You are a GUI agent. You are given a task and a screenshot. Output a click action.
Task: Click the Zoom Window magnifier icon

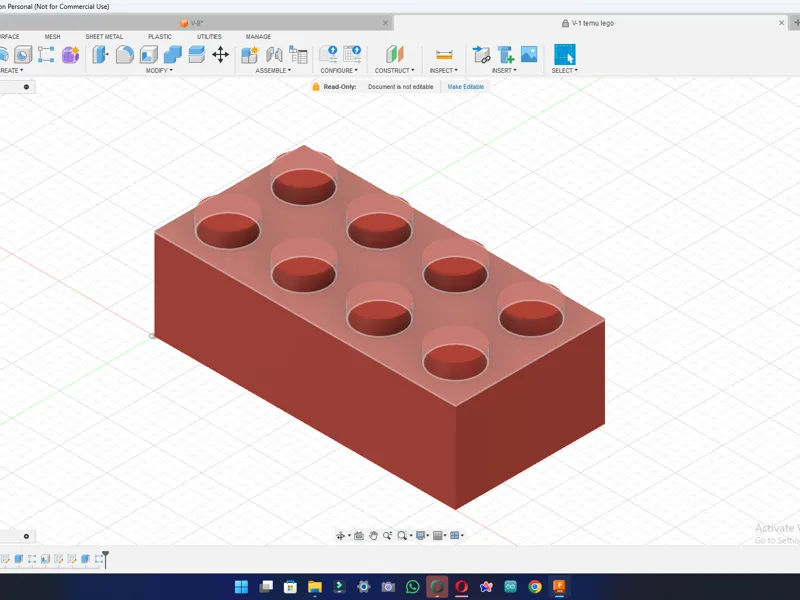(402, 535)
